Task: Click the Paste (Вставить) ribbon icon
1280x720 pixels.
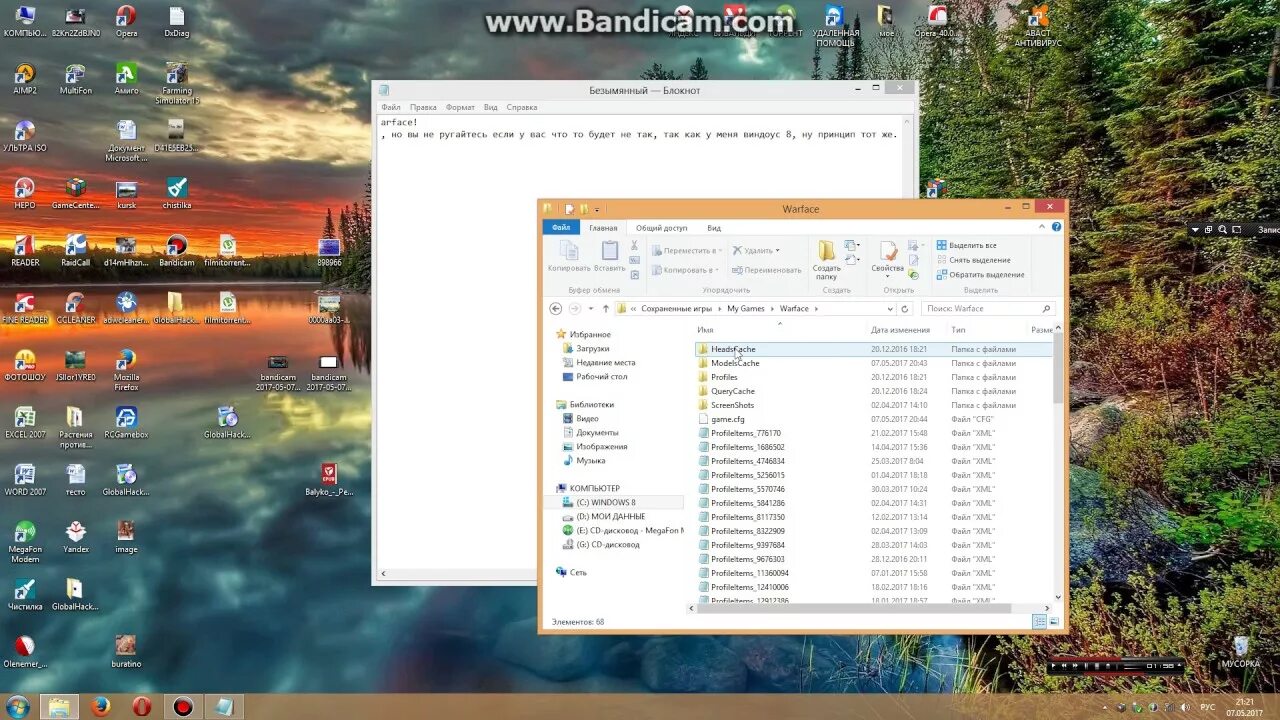Action: pos(609,257)
